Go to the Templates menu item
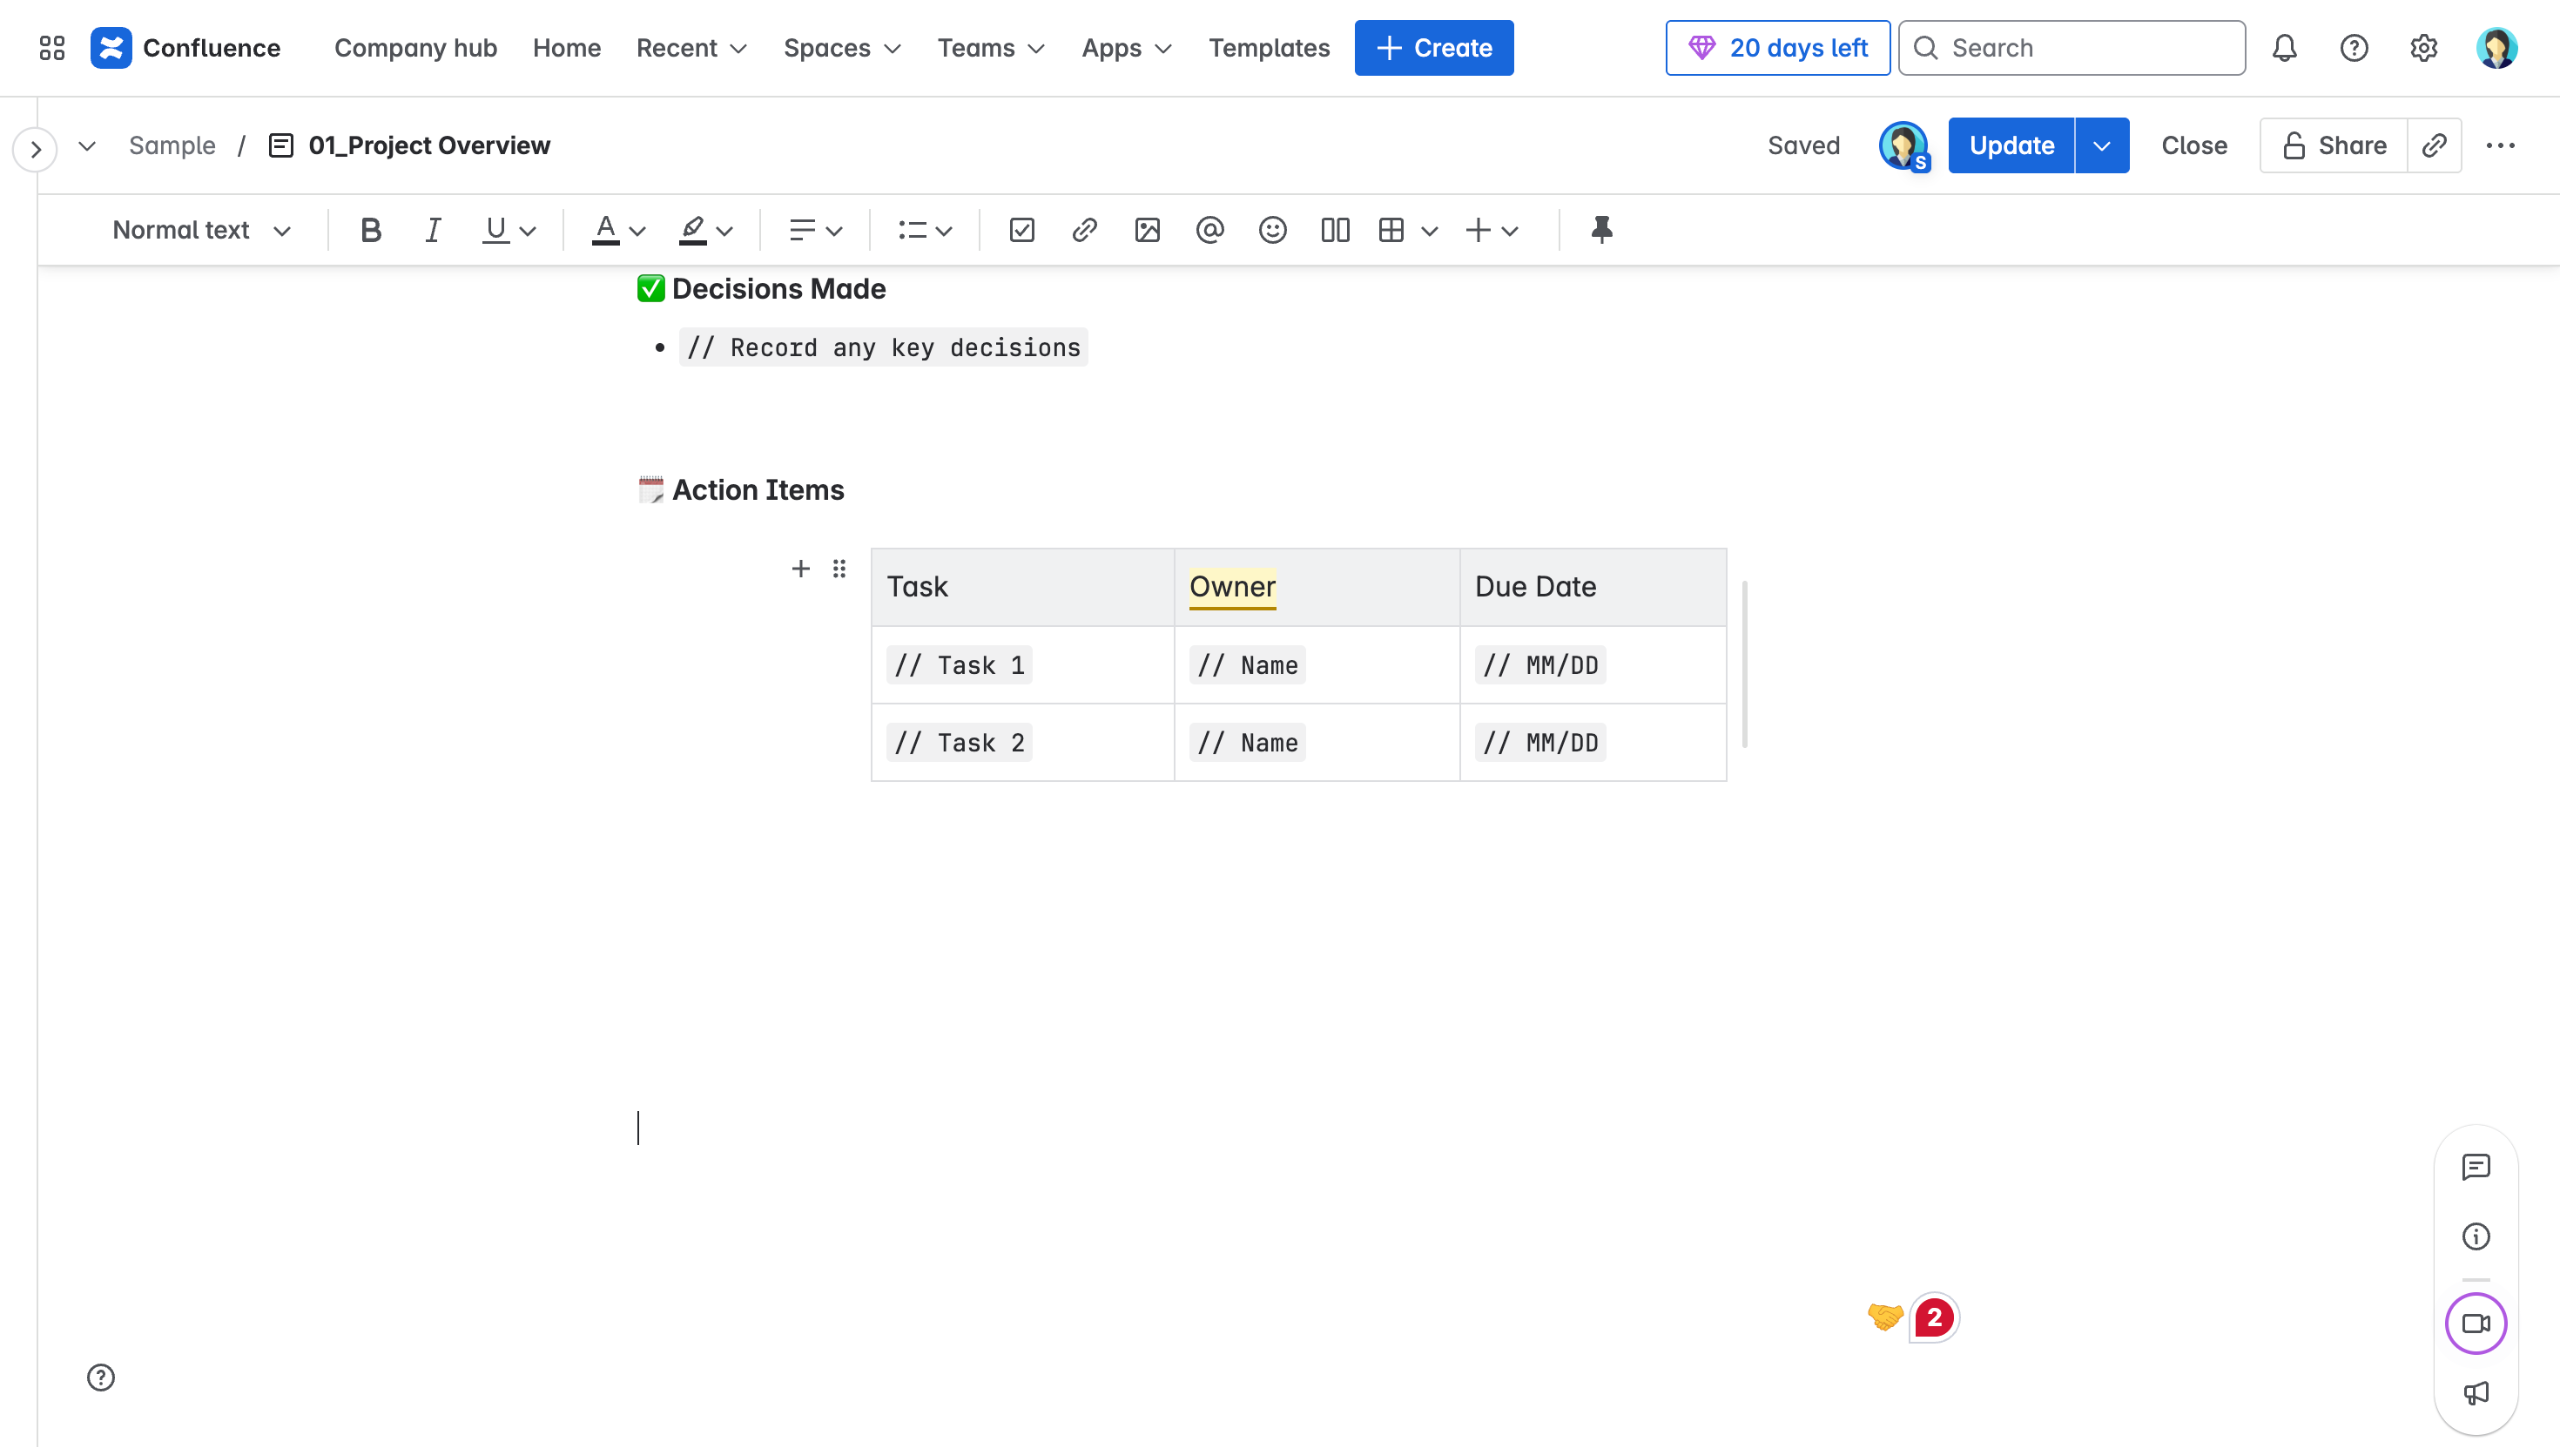 pos(1268,48)
